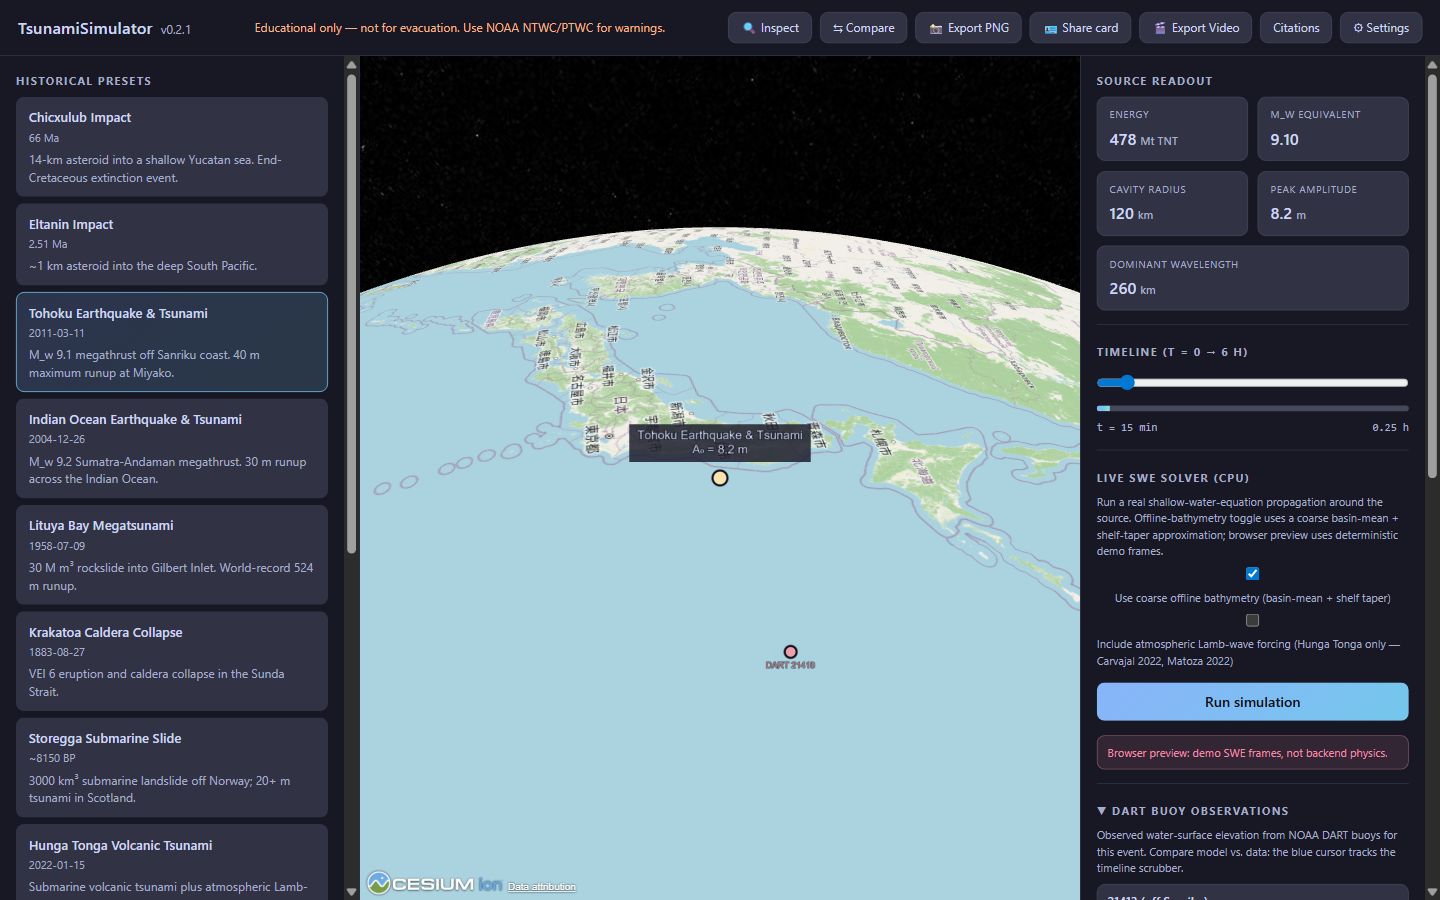Click the Live SWE Solver (CPU) heading
This screenshot has width=1440, height=900.
tap(1173, 478)
